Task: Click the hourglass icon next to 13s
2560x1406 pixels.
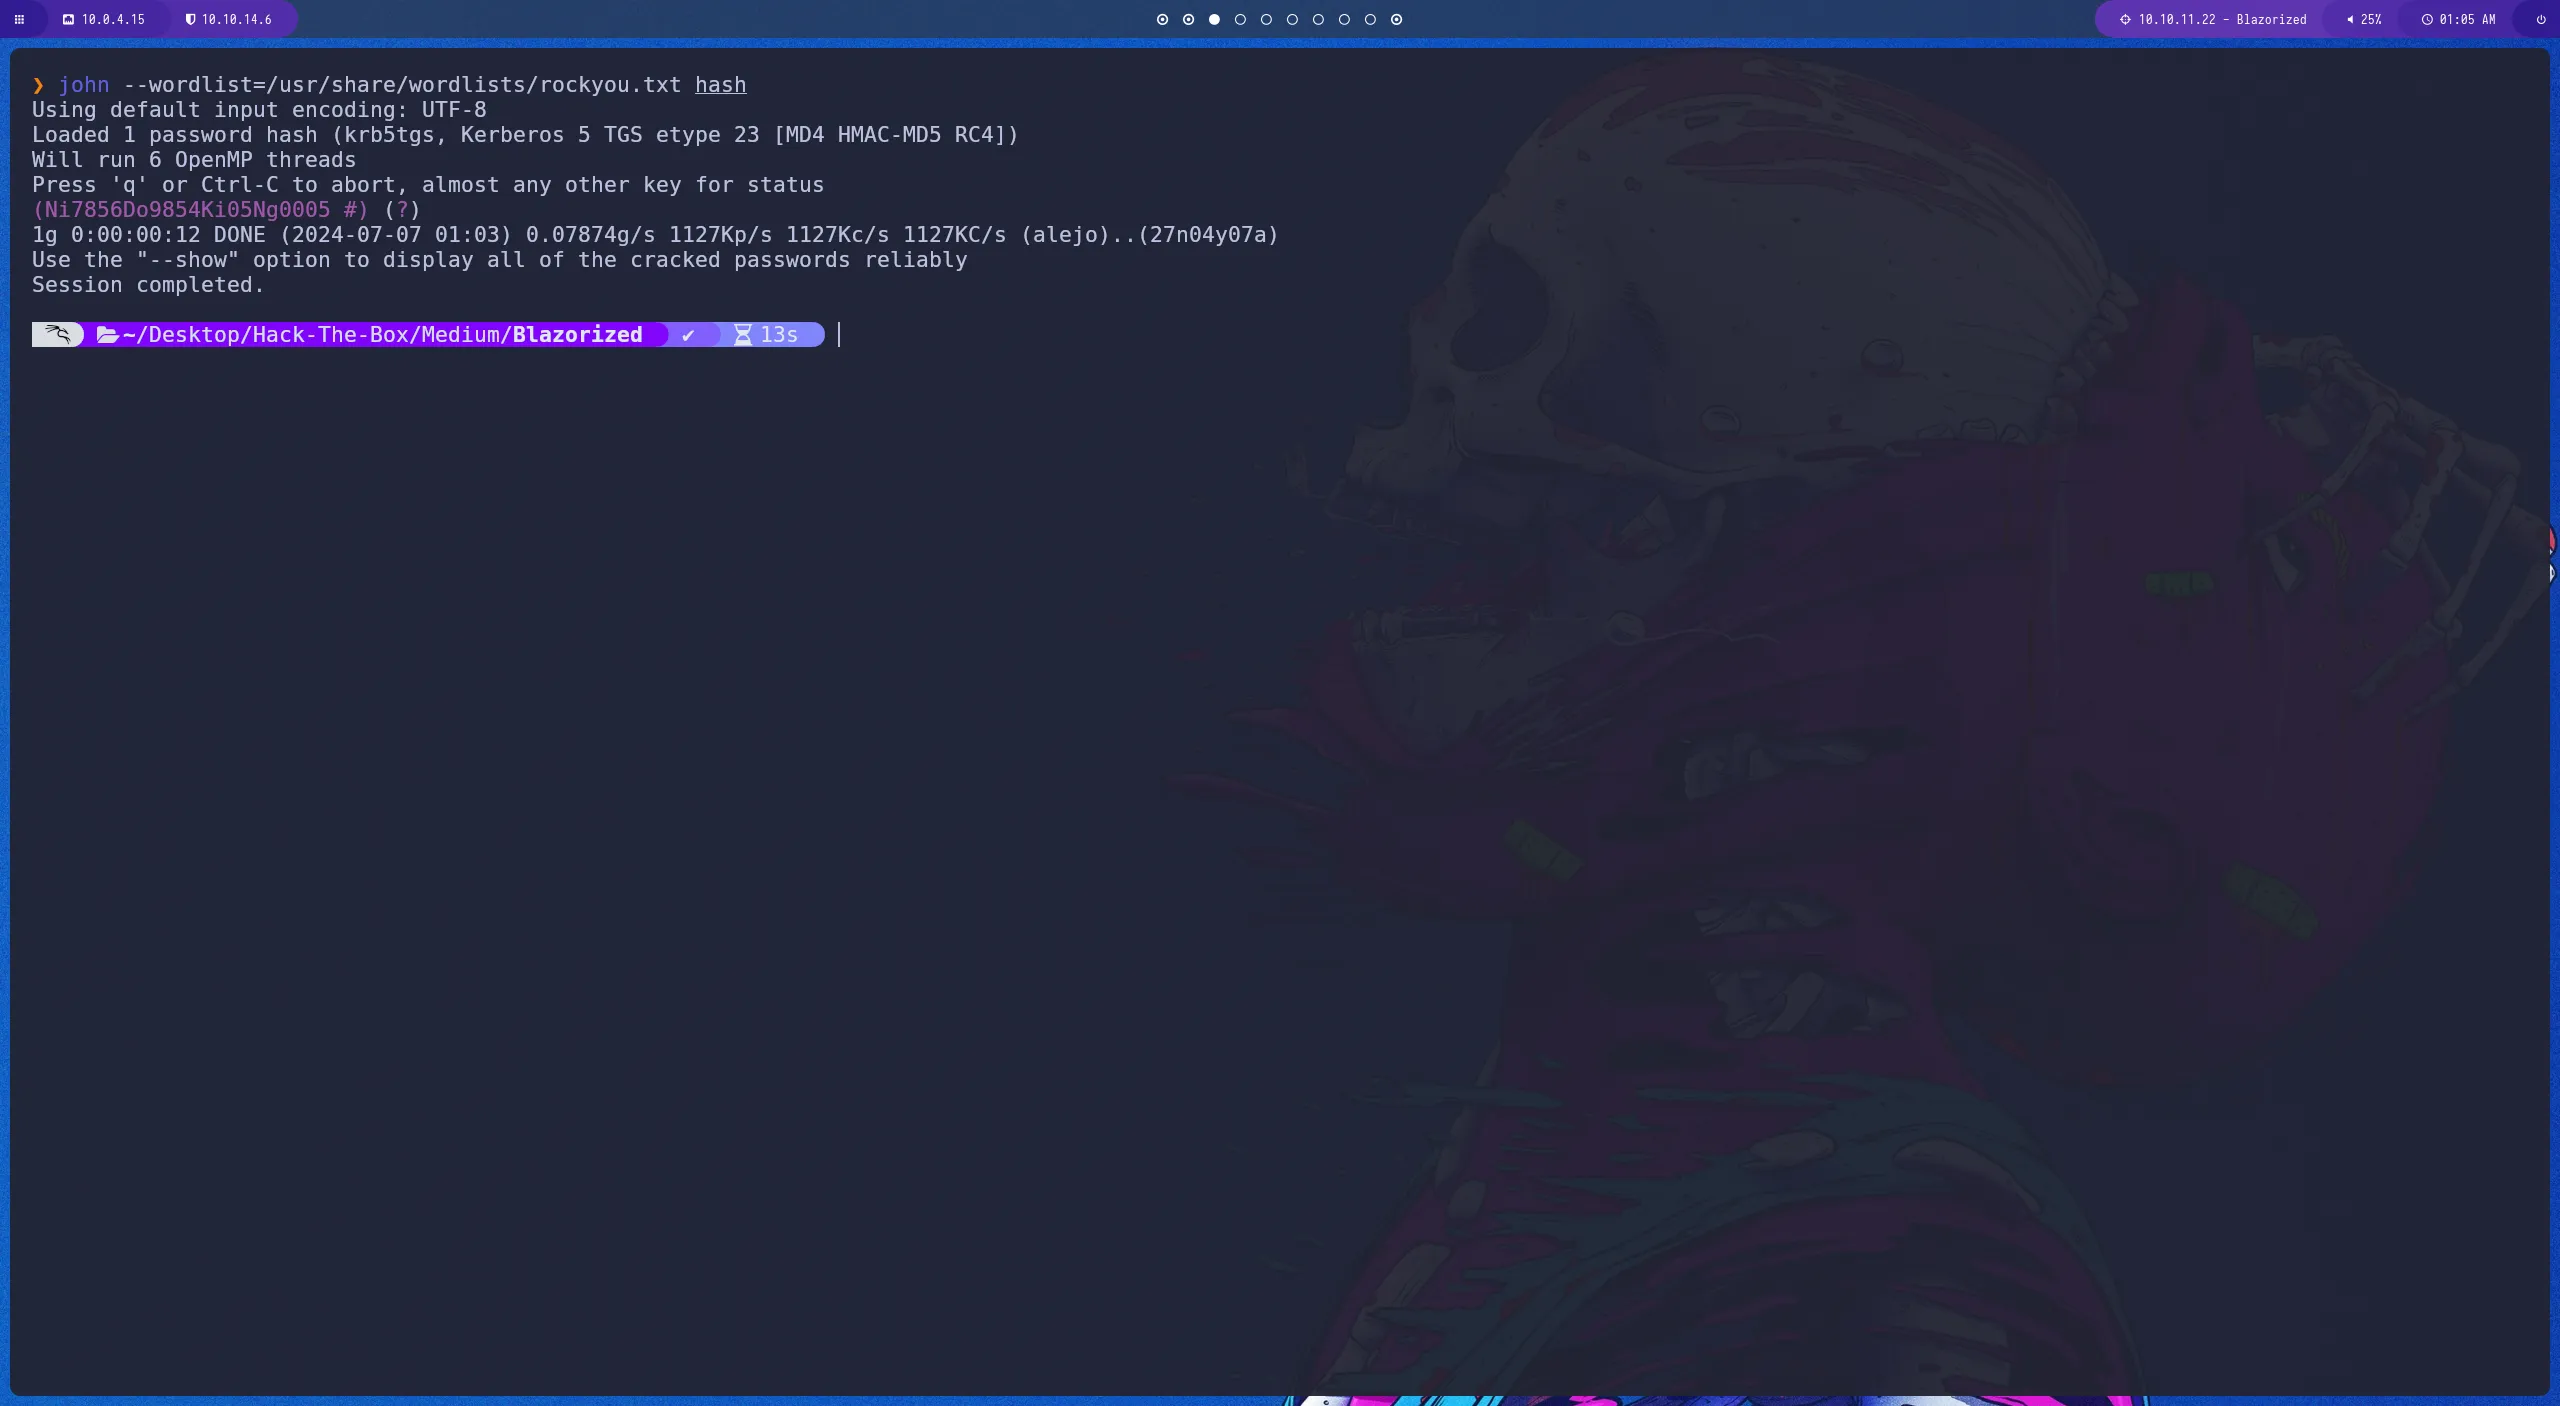Action: 741,334
